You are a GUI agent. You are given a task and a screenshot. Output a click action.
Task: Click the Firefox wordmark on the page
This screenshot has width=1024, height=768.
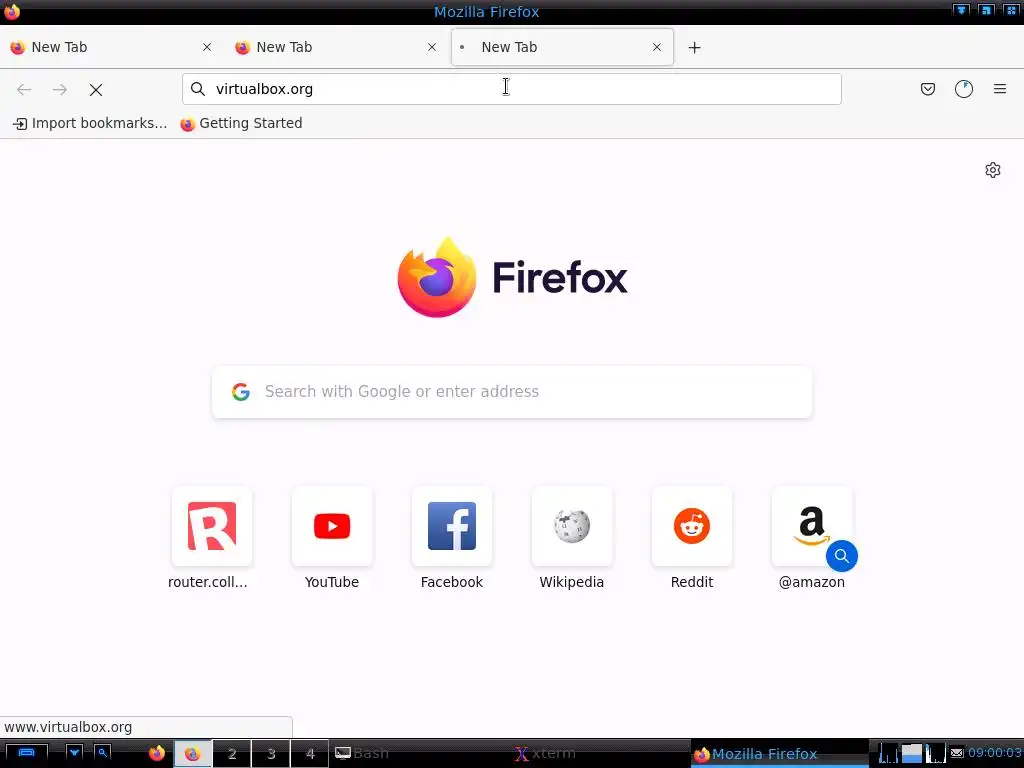click(560, 278)
